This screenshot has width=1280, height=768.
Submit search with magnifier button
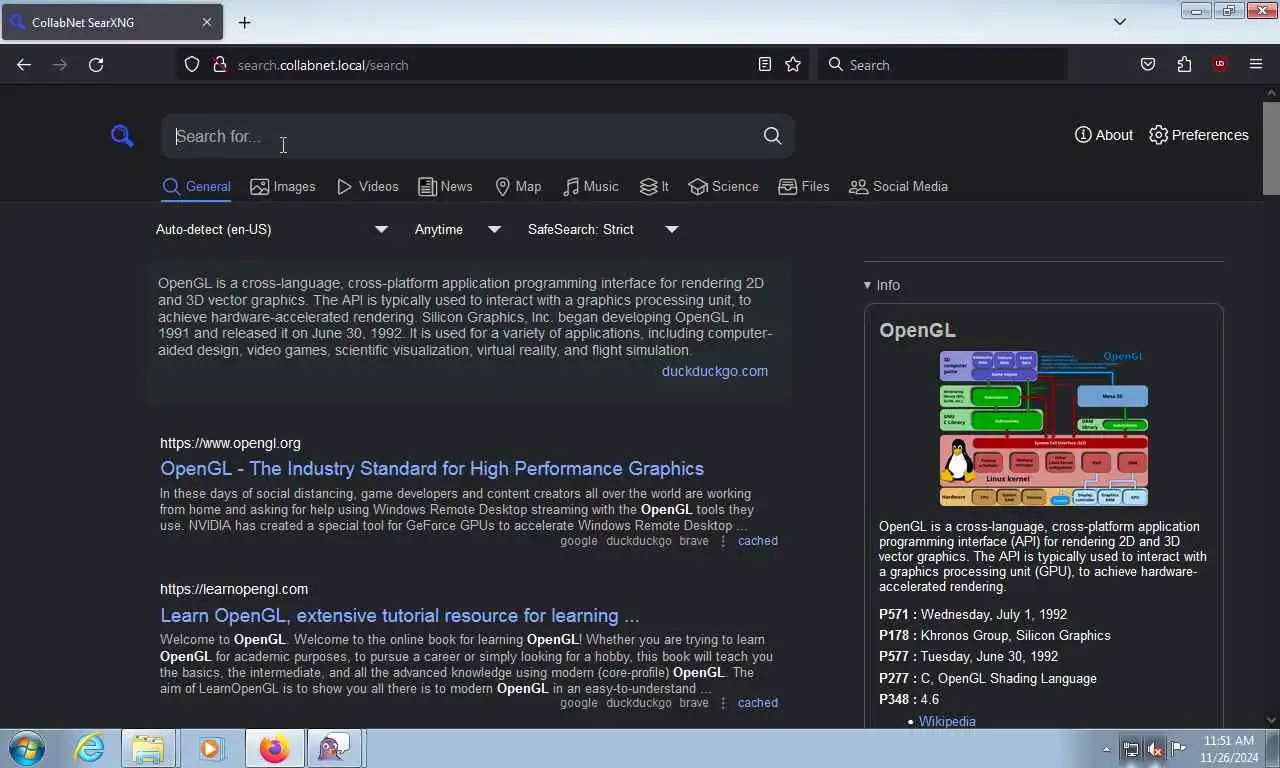click(x=772, y=136)
